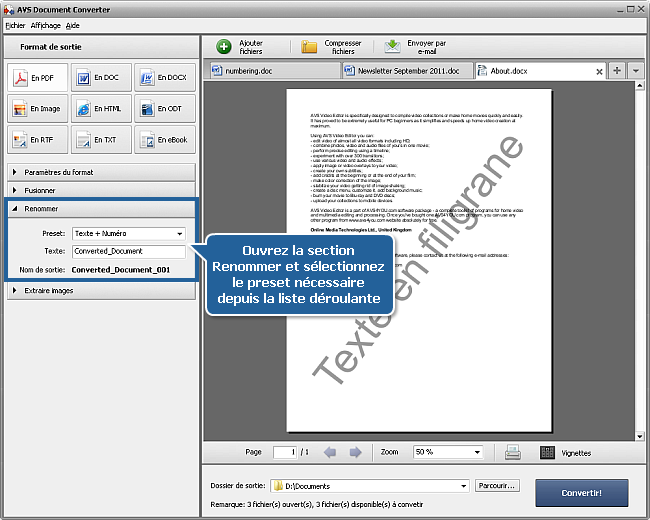Click the Compresser fichiers folder icon
This screenshot has width=650, height=520.
coord(310,46)
